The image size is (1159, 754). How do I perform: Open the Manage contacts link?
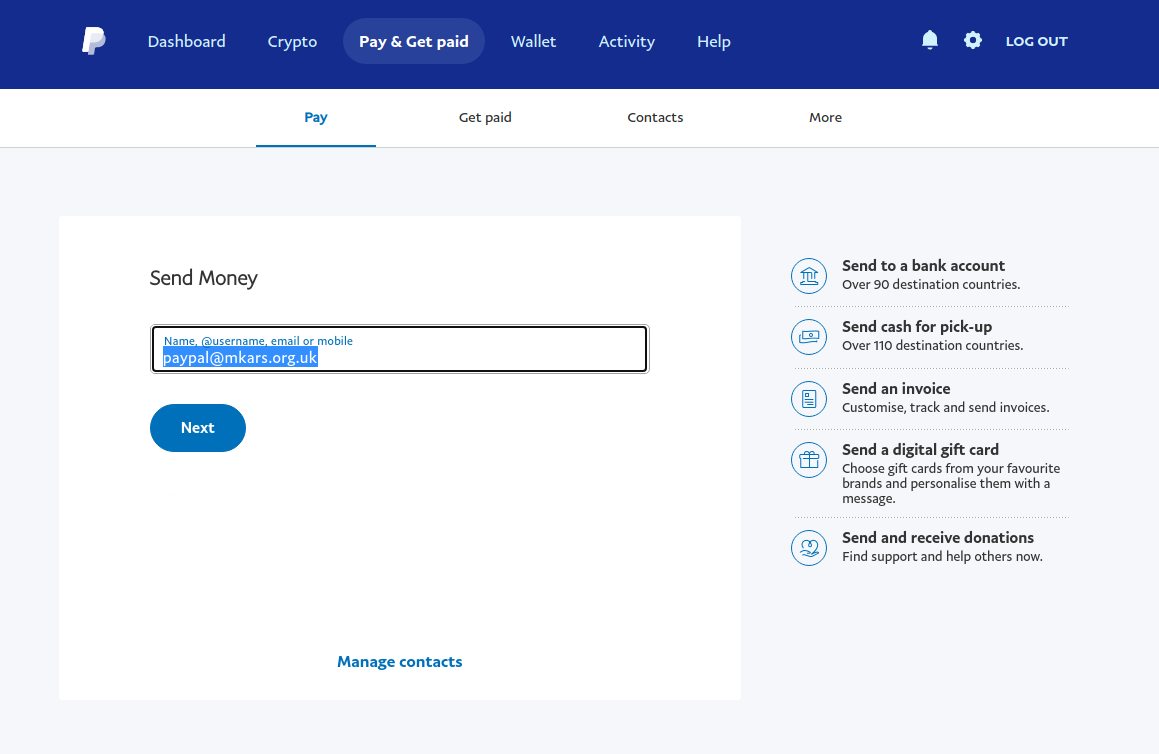click(x=400, y=662)
